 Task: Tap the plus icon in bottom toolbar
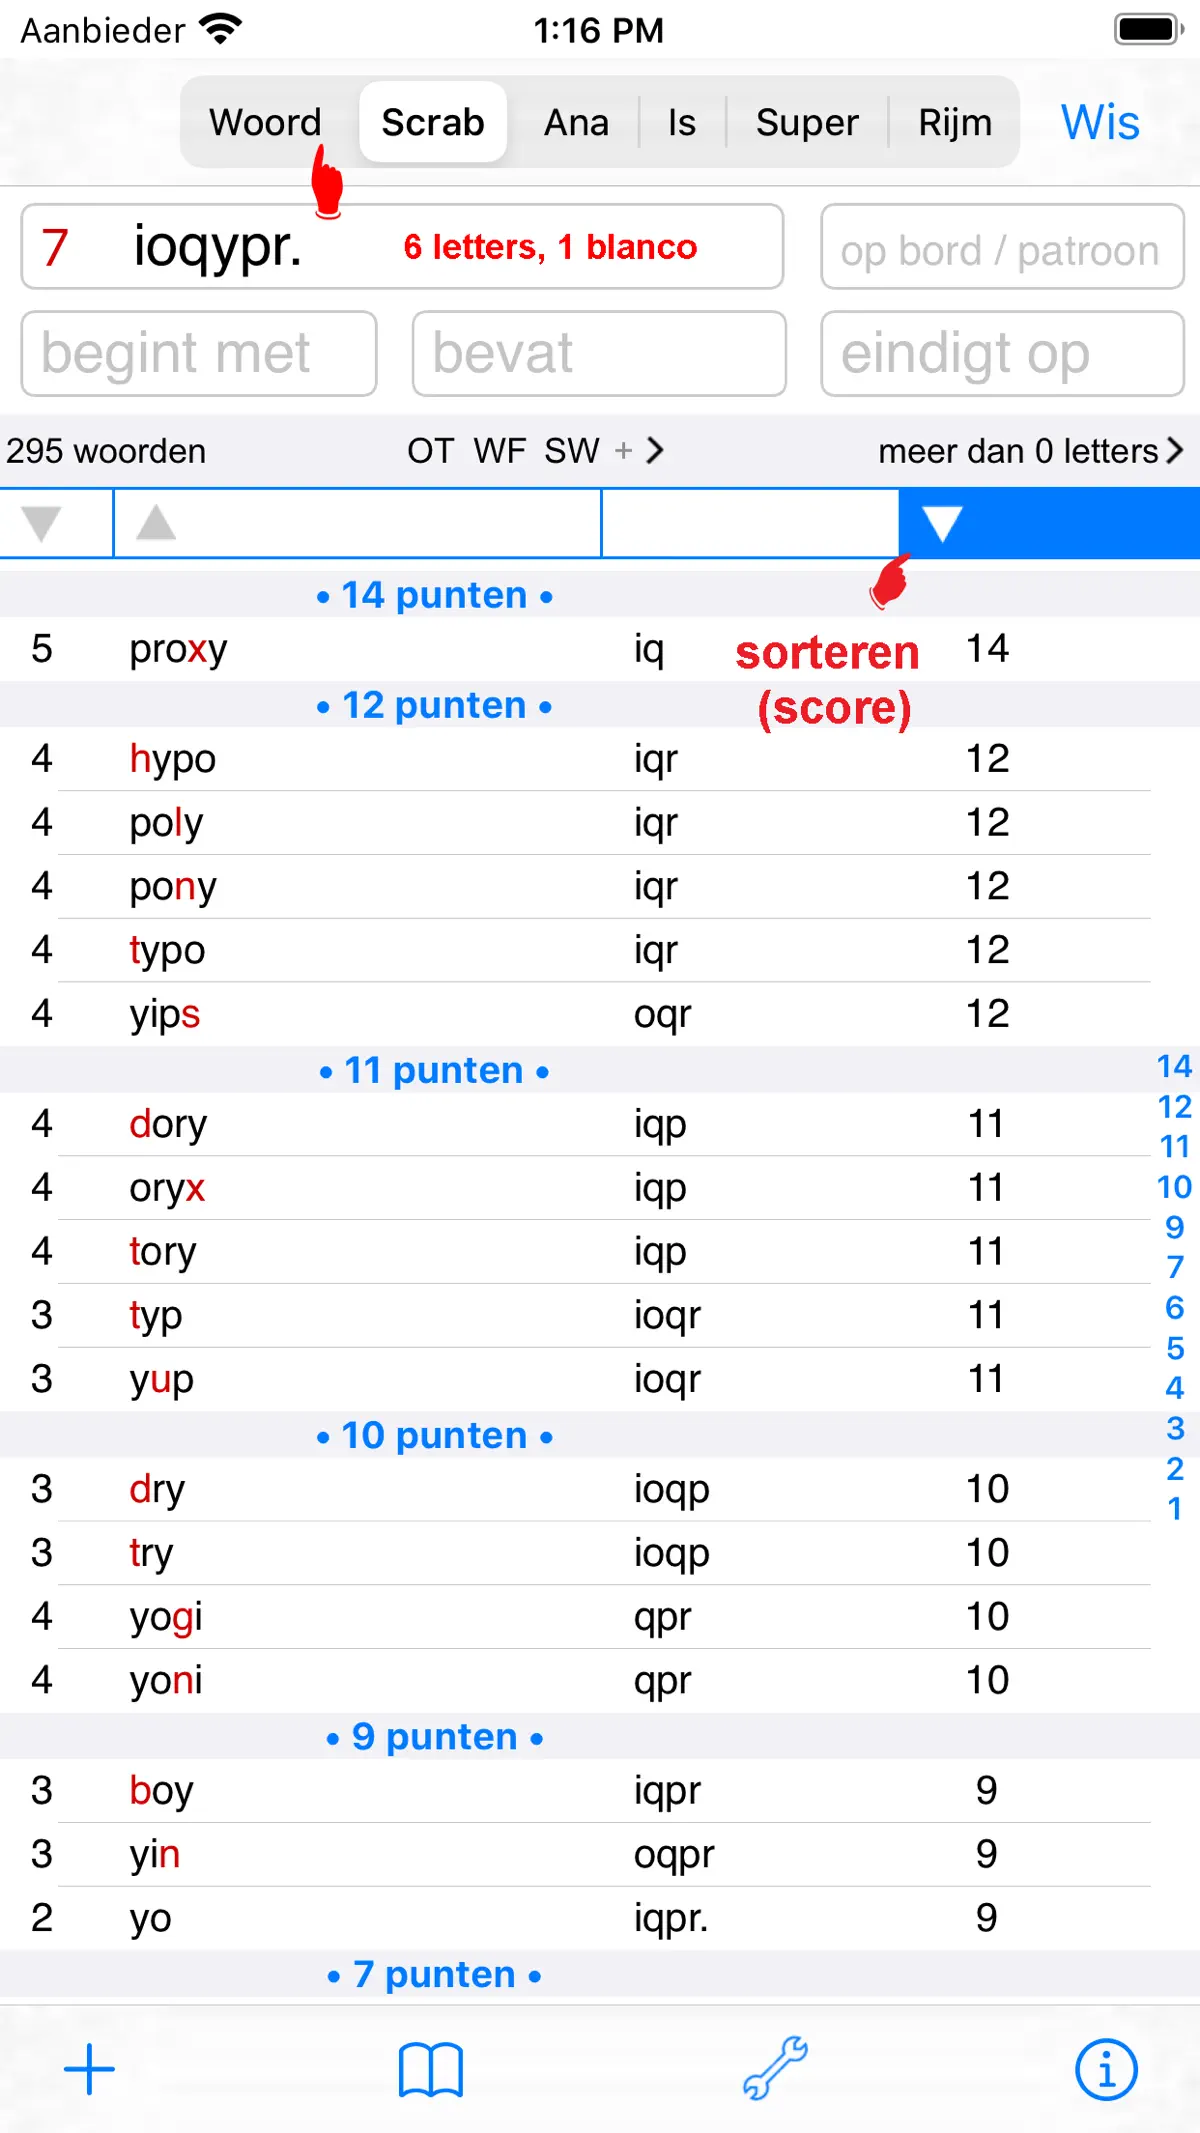89,2069
